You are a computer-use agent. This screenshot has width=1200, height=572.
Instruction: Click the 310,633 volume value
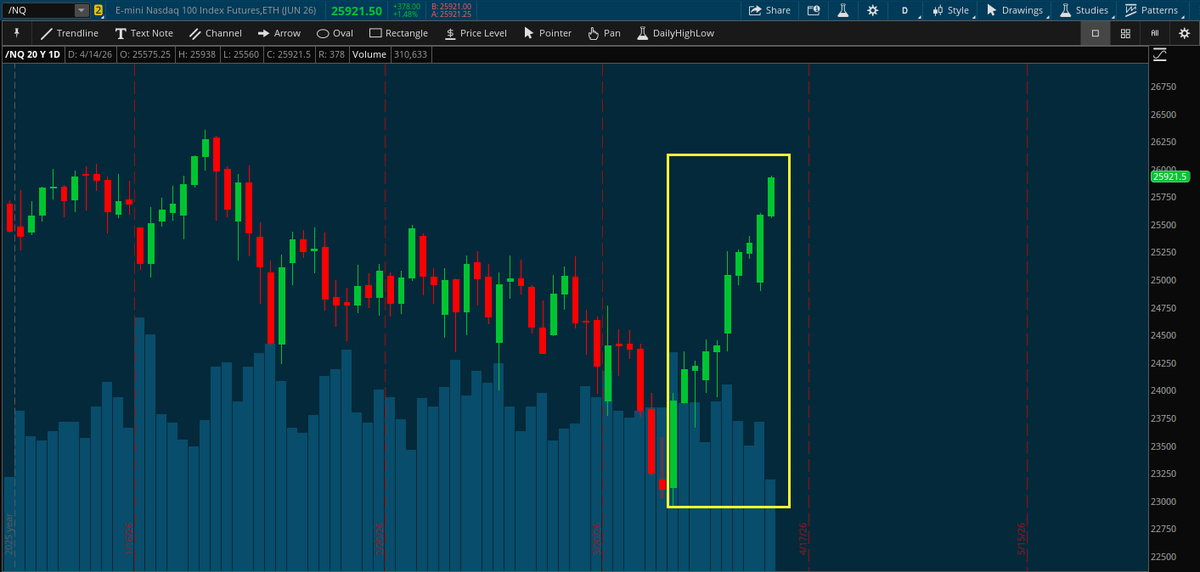click(409, 54)
